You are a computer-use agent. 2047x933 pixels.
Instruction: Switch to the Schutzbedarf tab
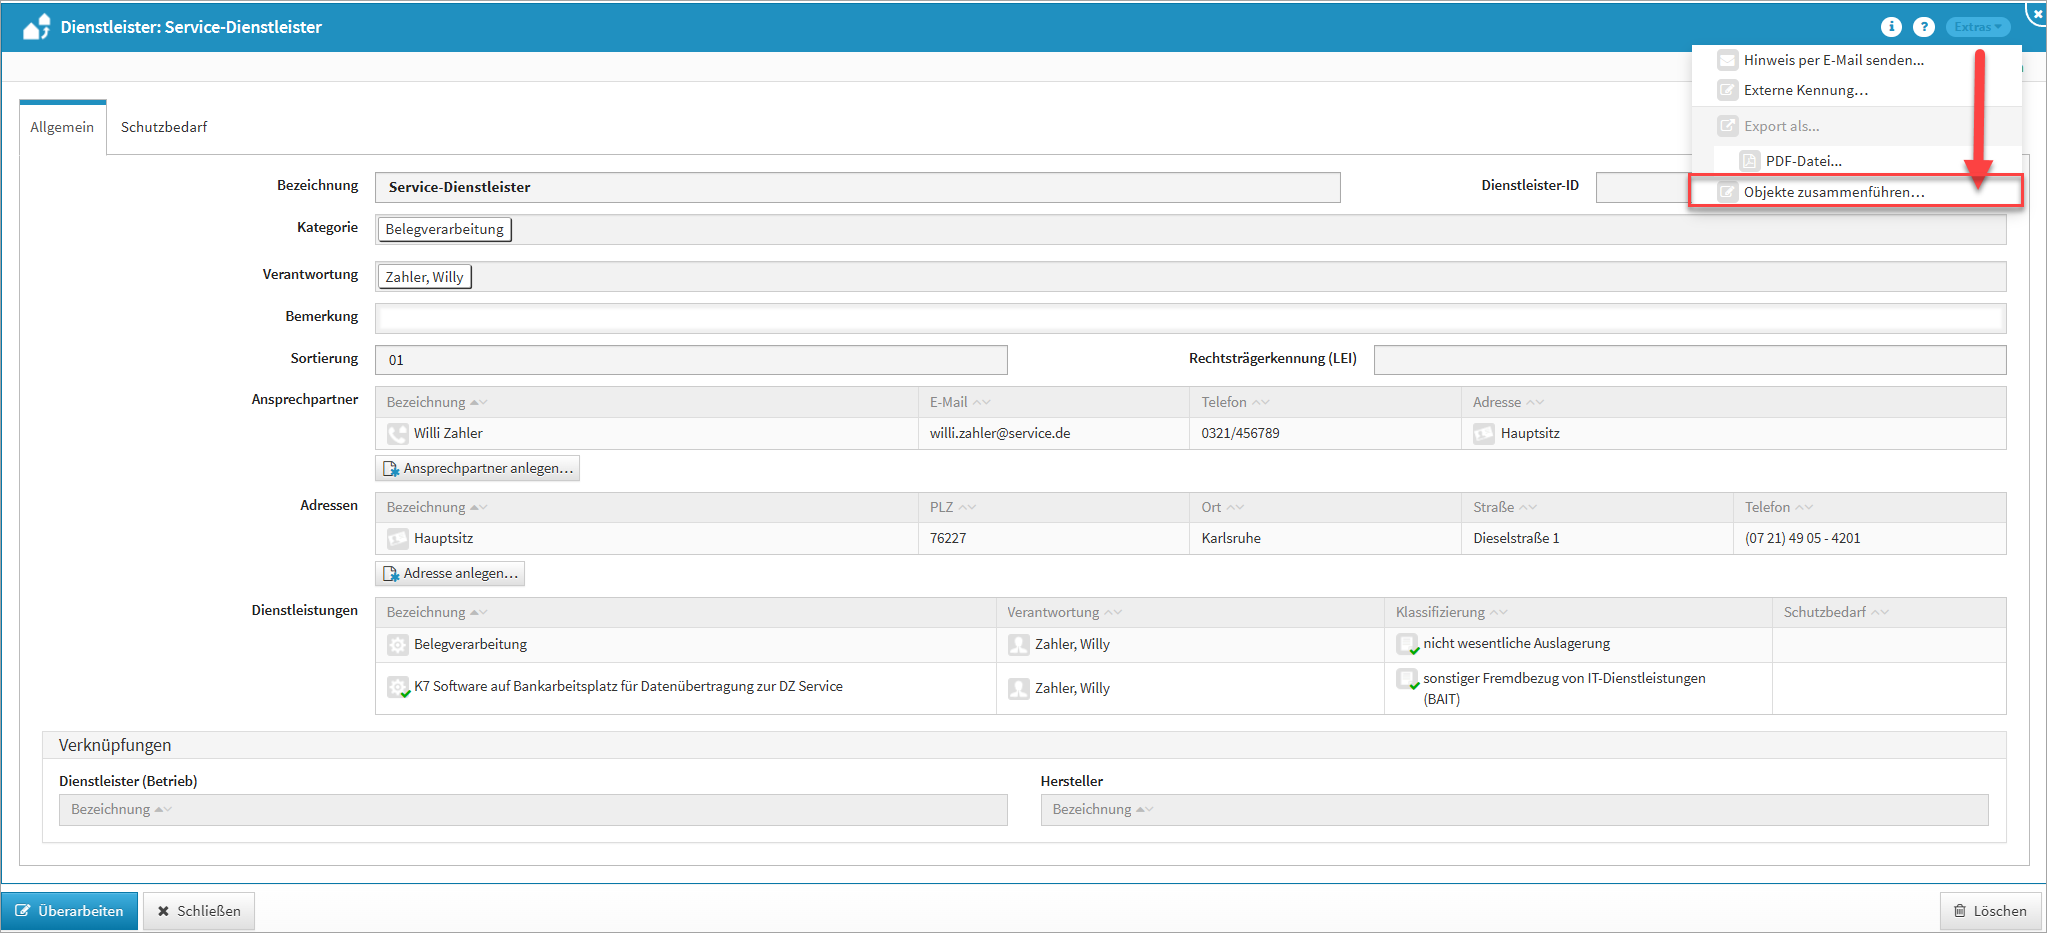point(164,127)
